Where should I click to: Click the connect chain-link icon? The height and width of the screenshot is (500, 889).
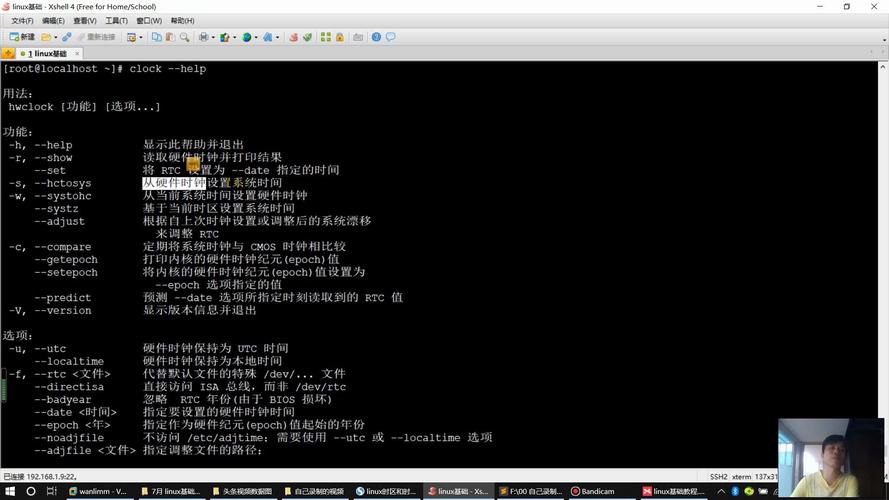click(67, 37)
